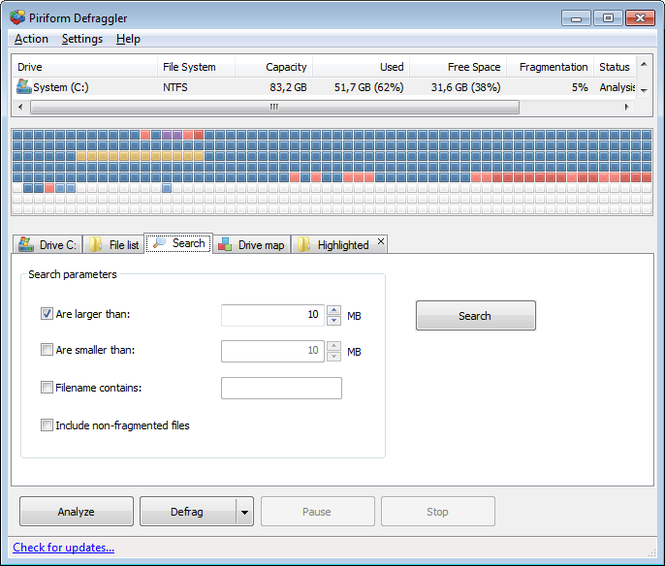Switch to the Drive map tab
The width and height of the screenshot is (665, 566).
[x=251, y=245]
